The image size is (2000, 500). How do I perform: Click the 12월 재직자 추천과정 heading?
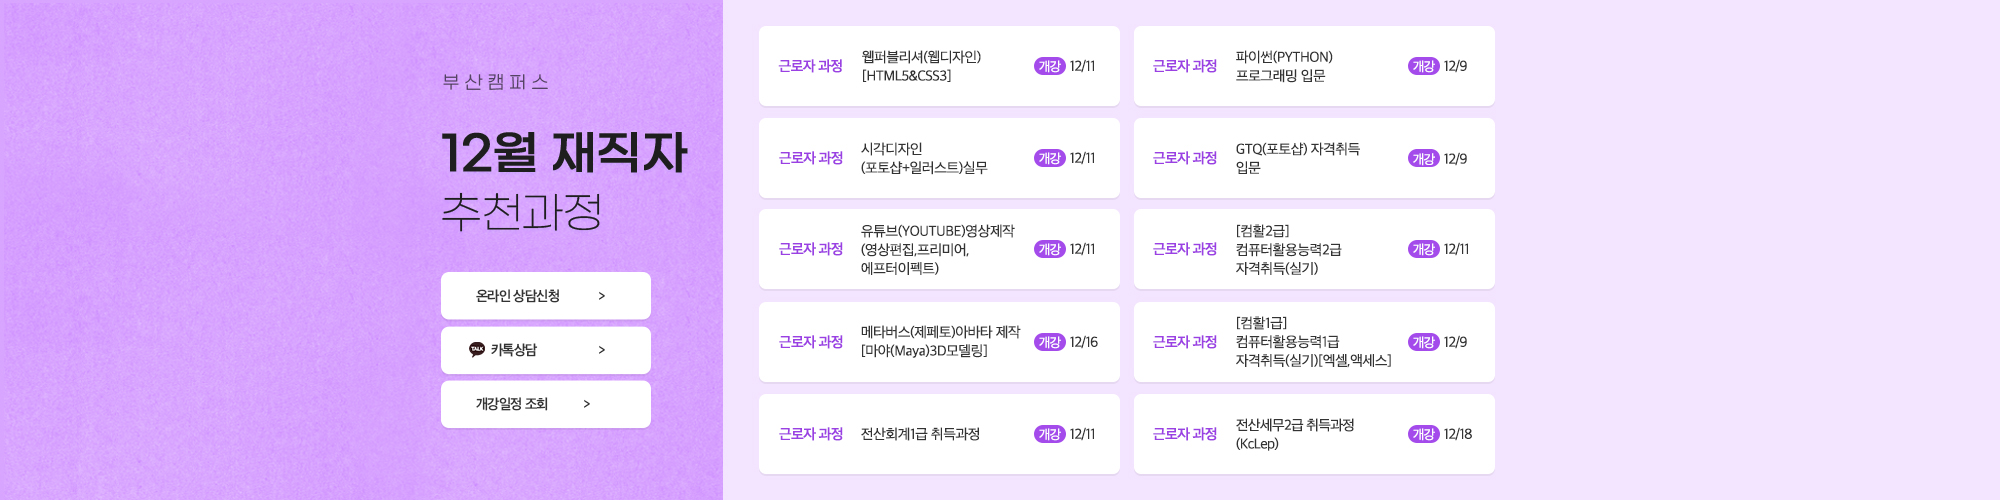[x=564, y=181]
